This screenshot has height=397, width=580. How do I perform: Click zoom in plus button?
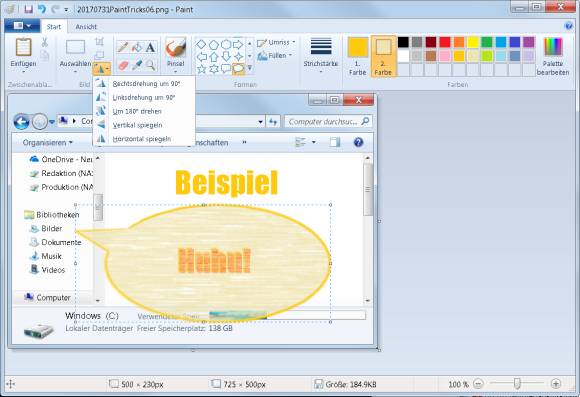[x=556, y=384]
